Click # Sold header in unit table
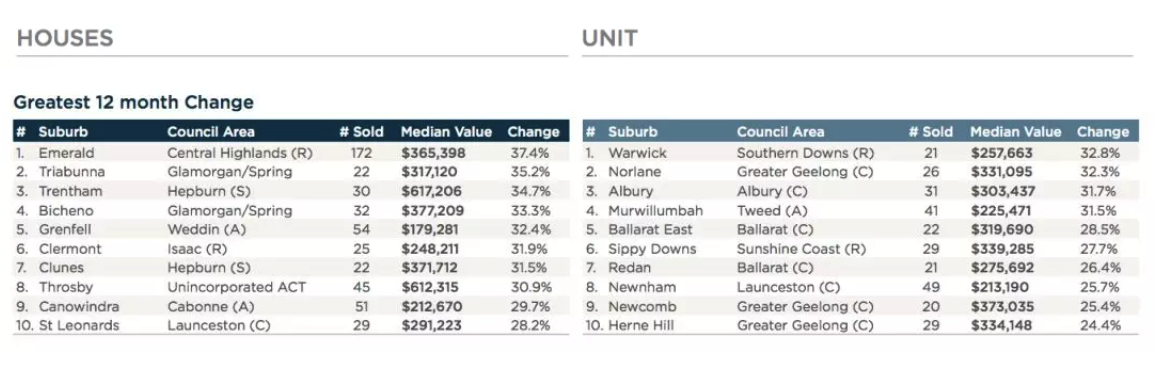Image resolution: width=1166 pixels, height=388 pixels. (930, 132)
